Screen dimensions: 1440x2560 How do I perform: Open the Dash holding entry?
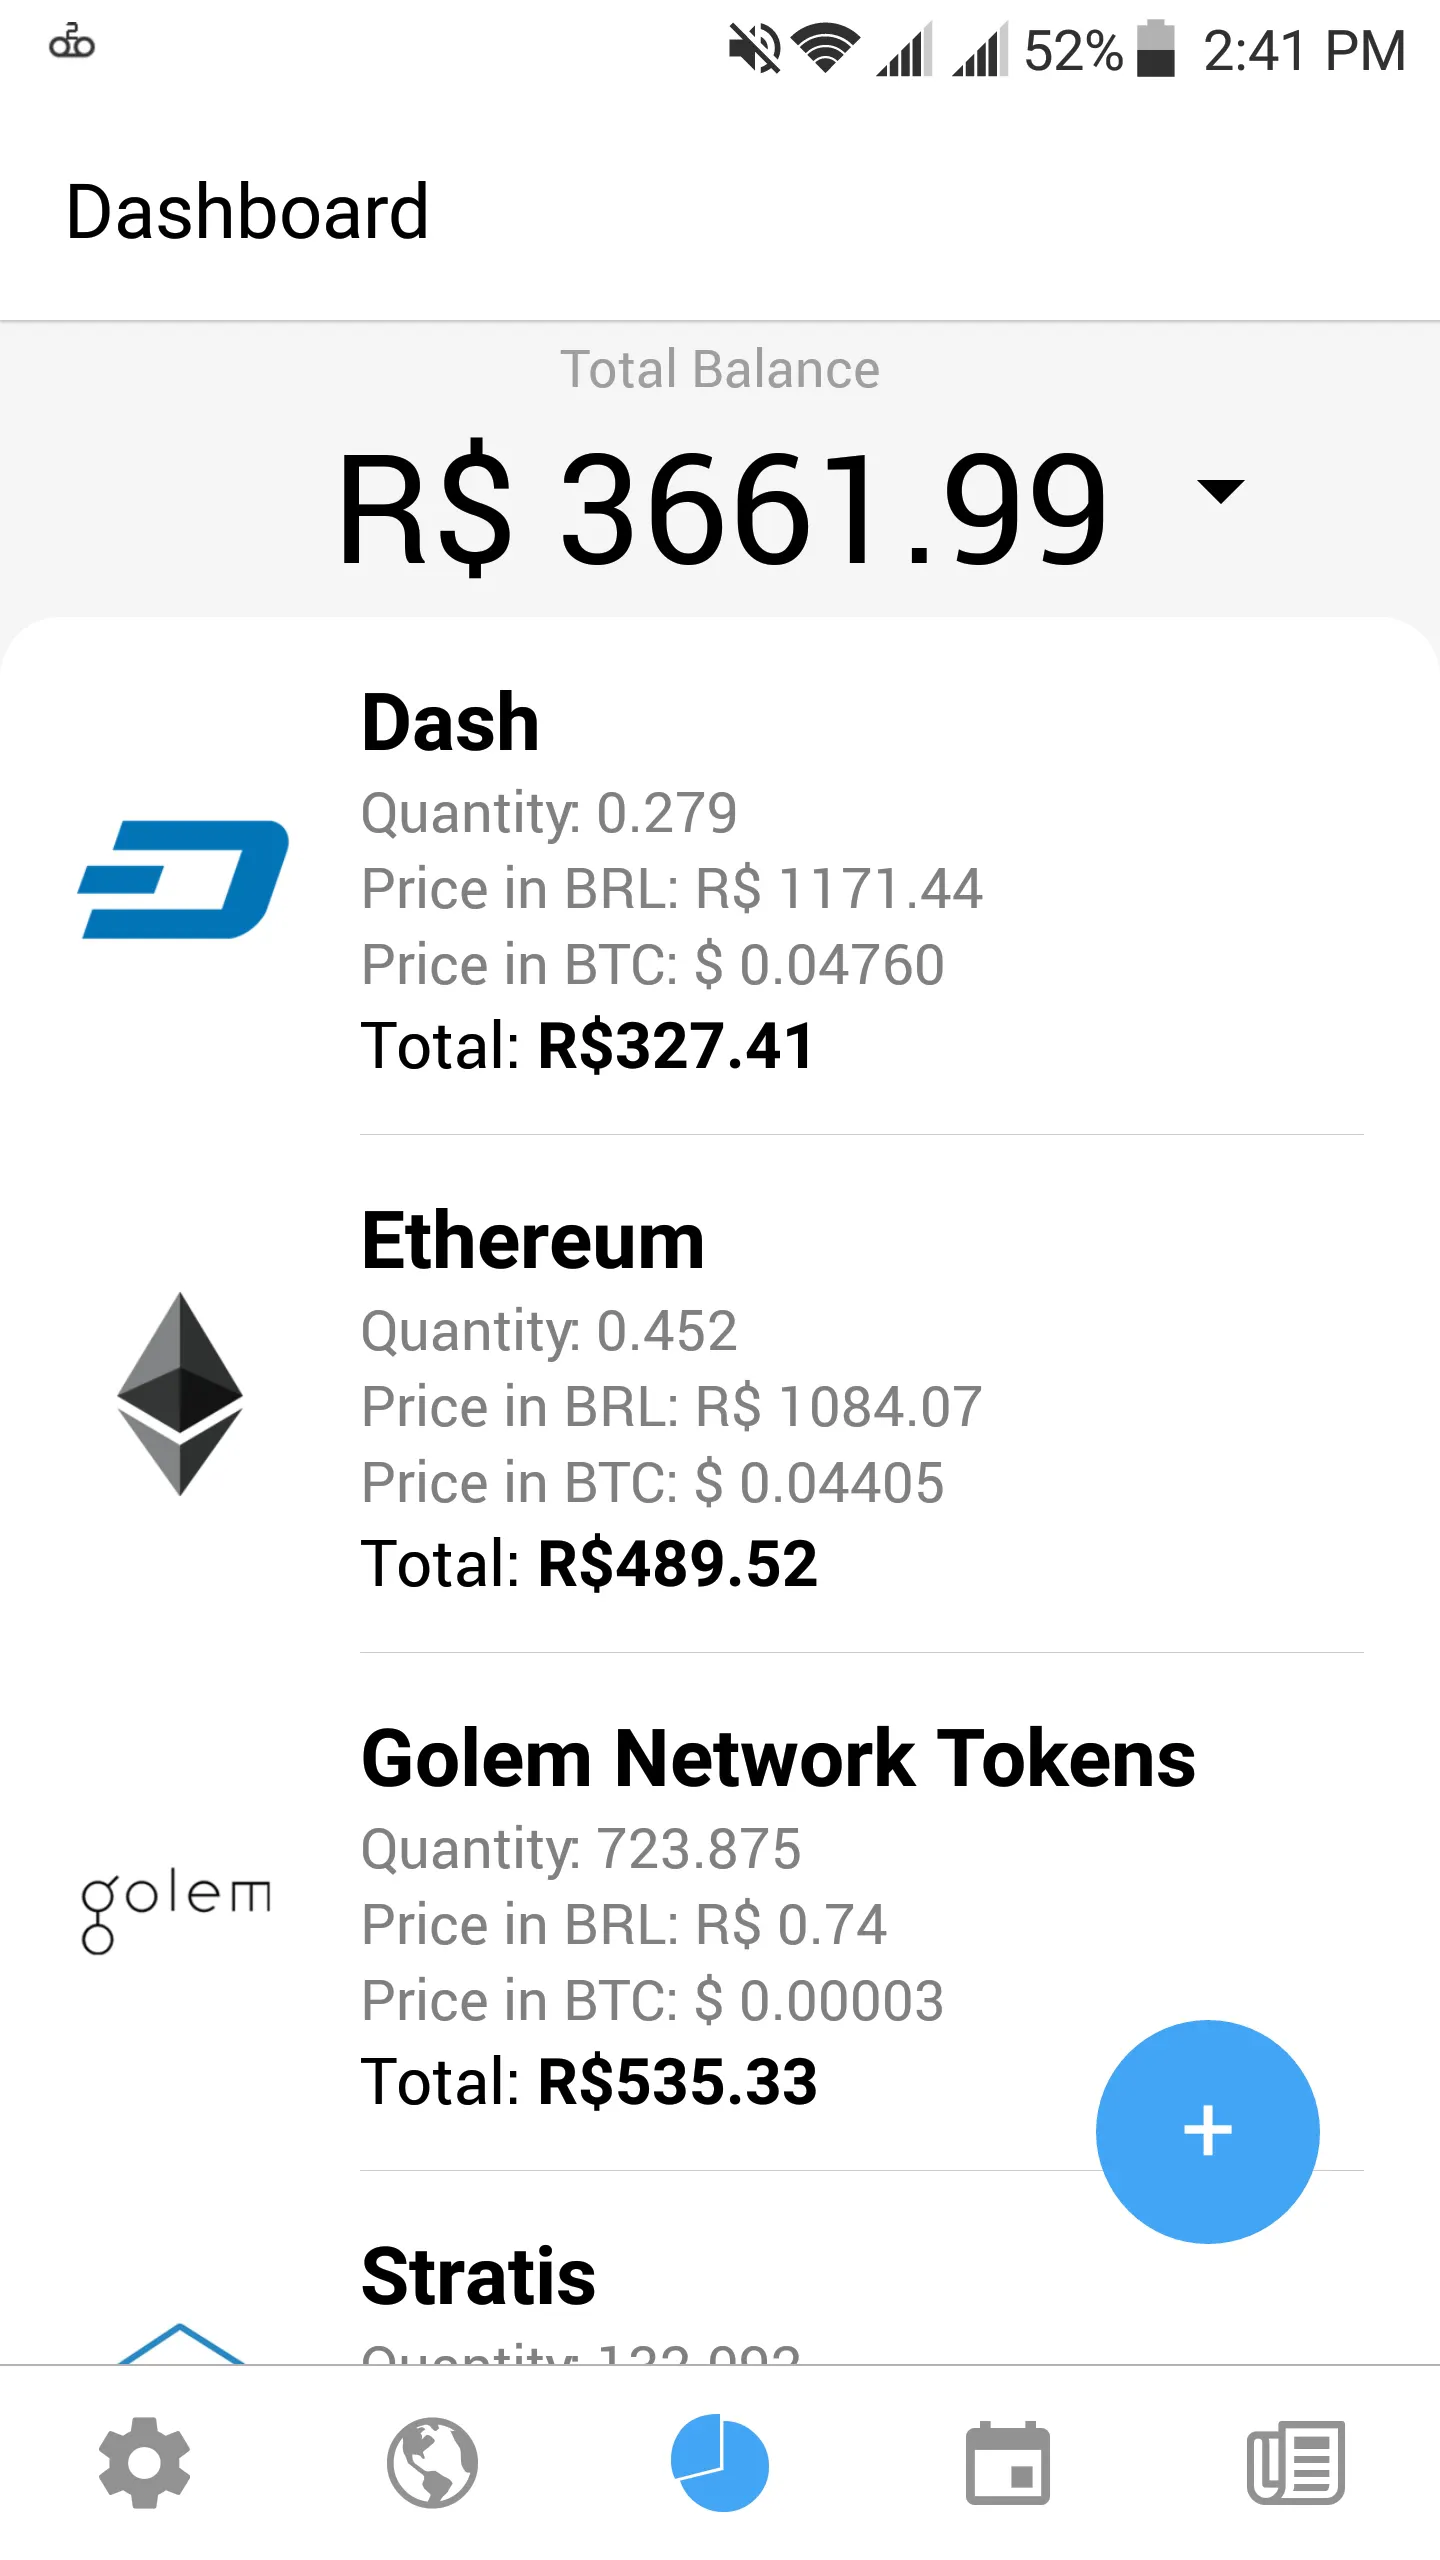click(720, 878)
